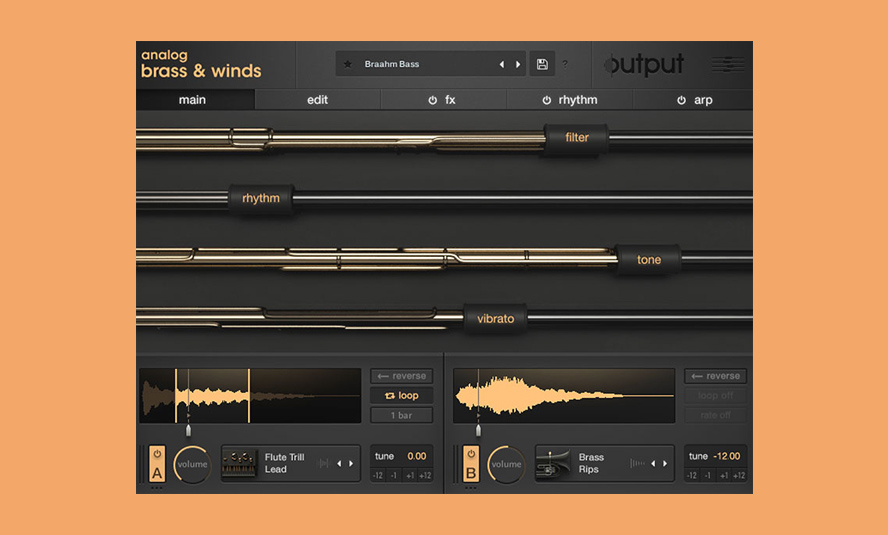Open the 1 bar rate selector

(x=402, y=415)
